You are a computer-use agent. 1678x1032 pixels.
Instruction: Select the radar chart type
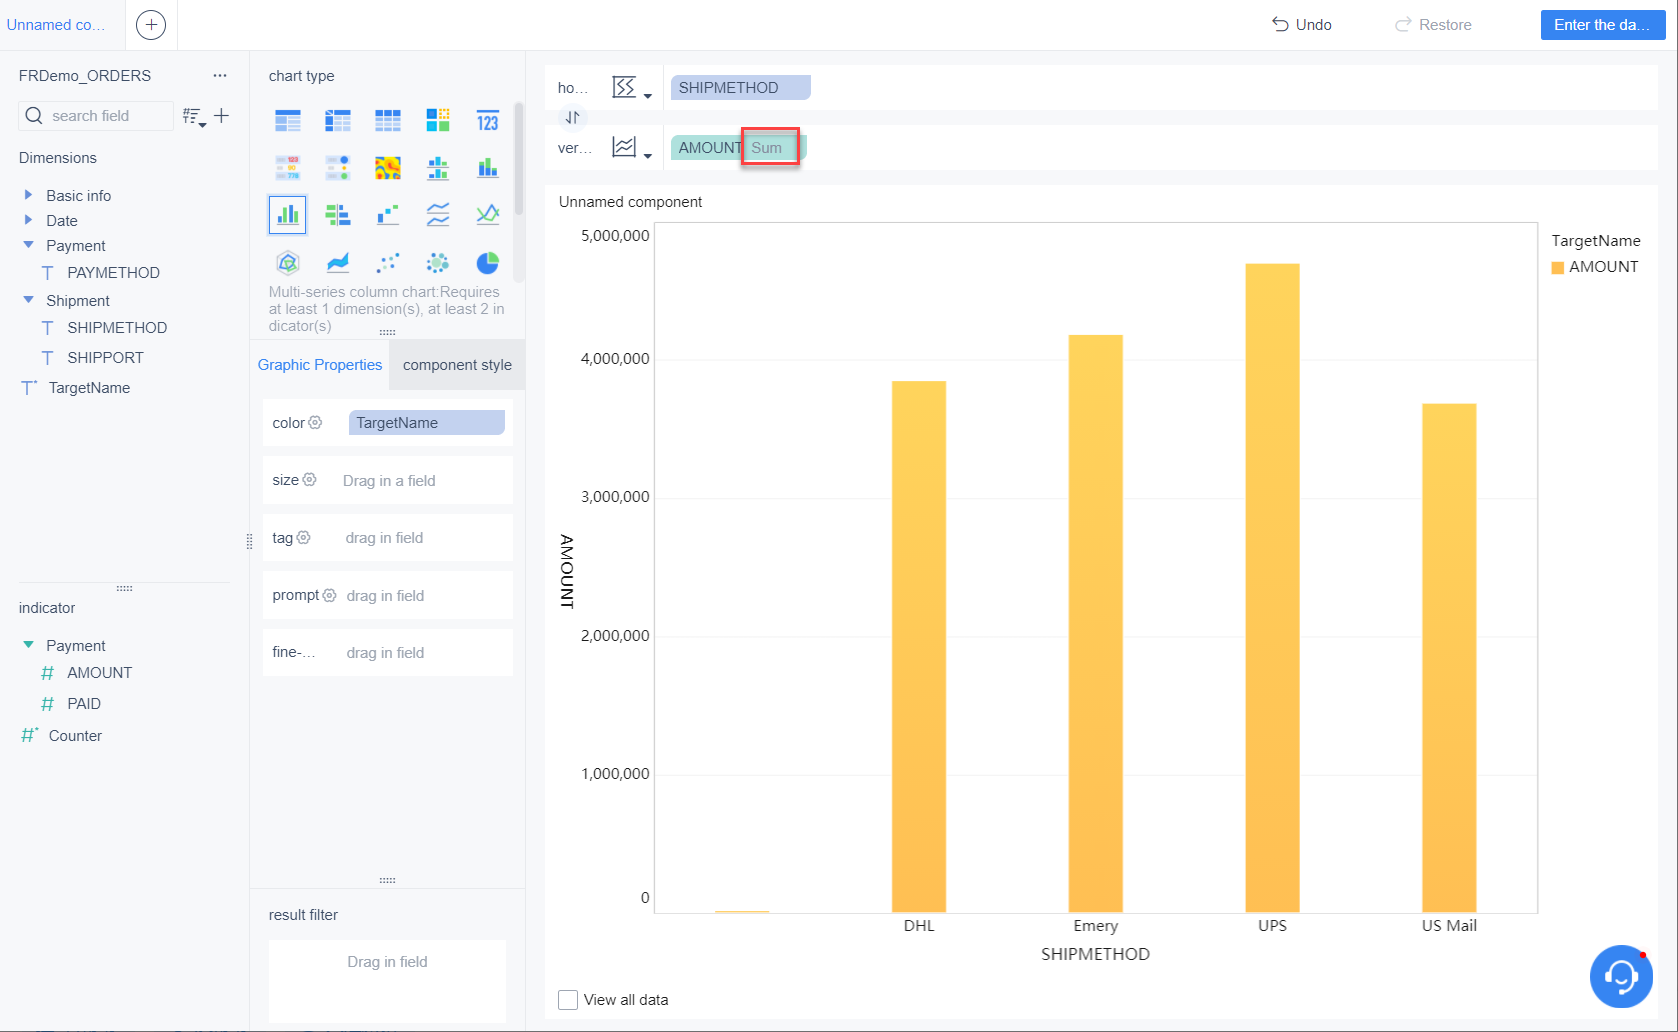click(x=288, y=263)
